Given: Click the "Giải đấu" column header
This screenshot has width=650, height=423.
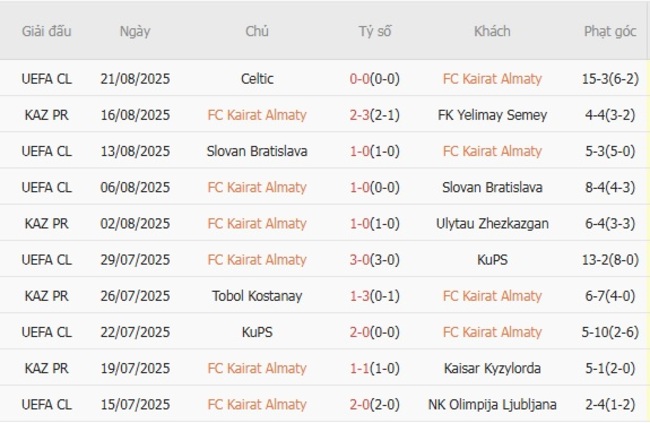Looking at the screenshot, I should click(47, 32).
